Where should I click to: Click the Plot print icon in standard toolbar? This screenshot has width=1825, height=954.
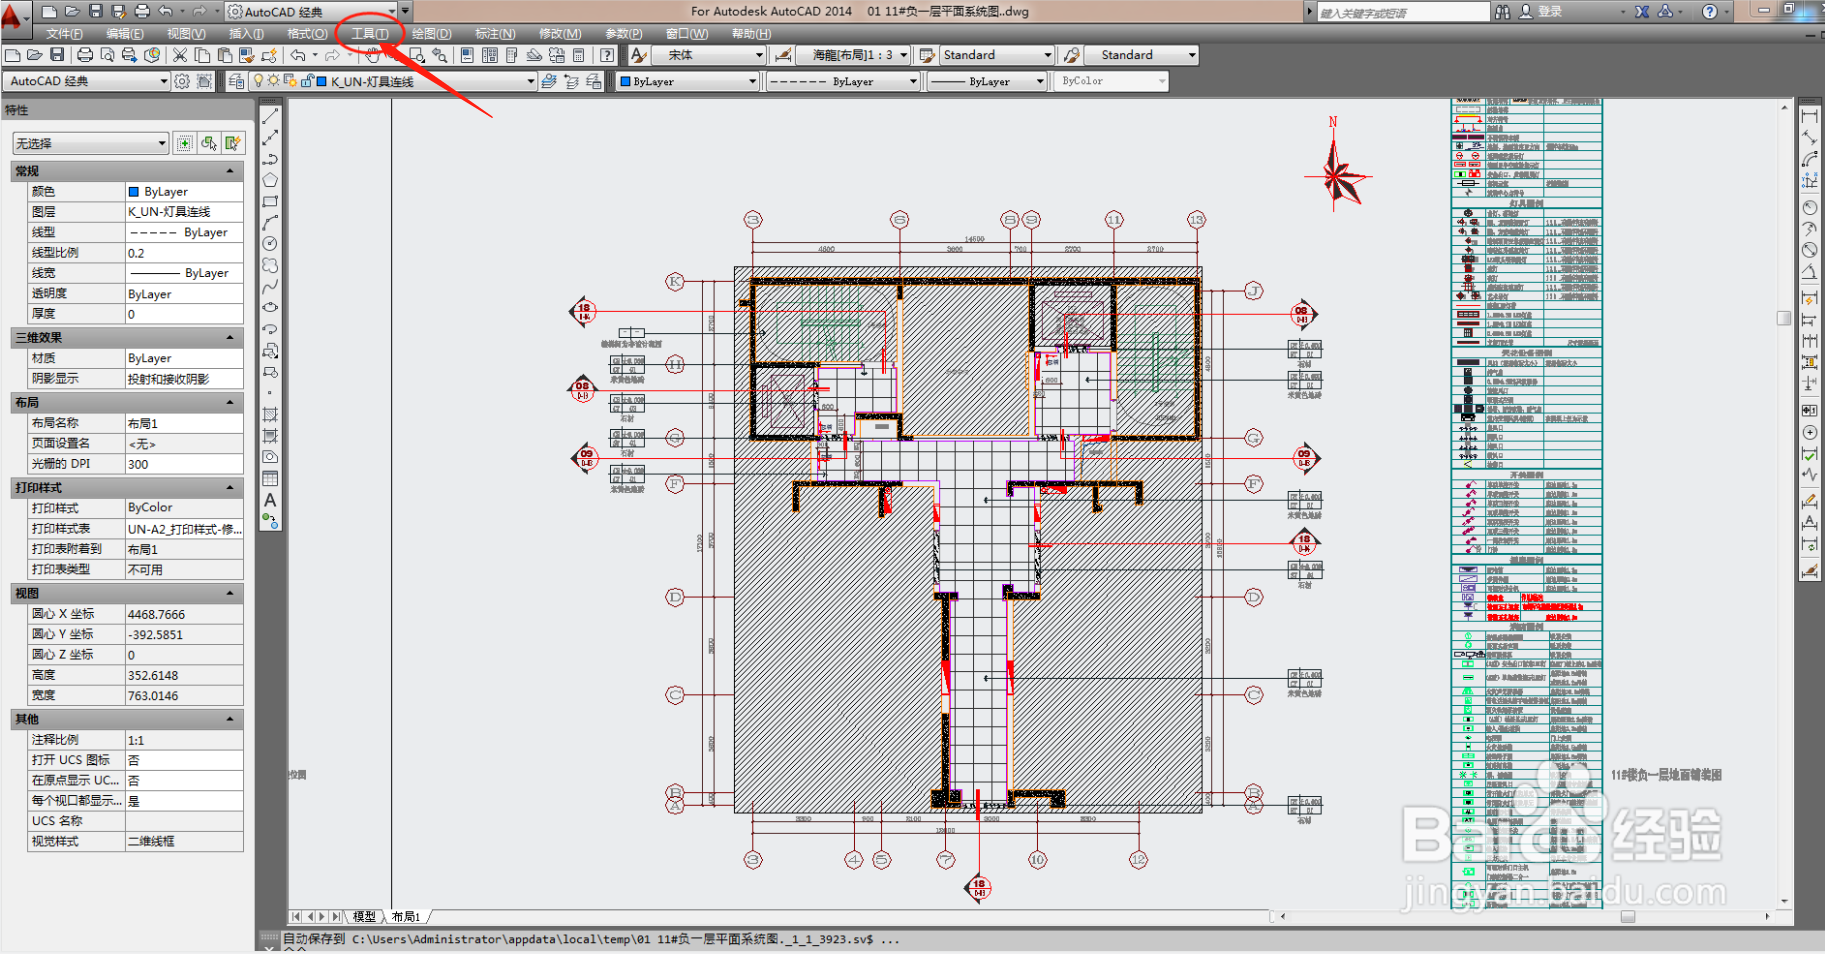coord(85,55)
